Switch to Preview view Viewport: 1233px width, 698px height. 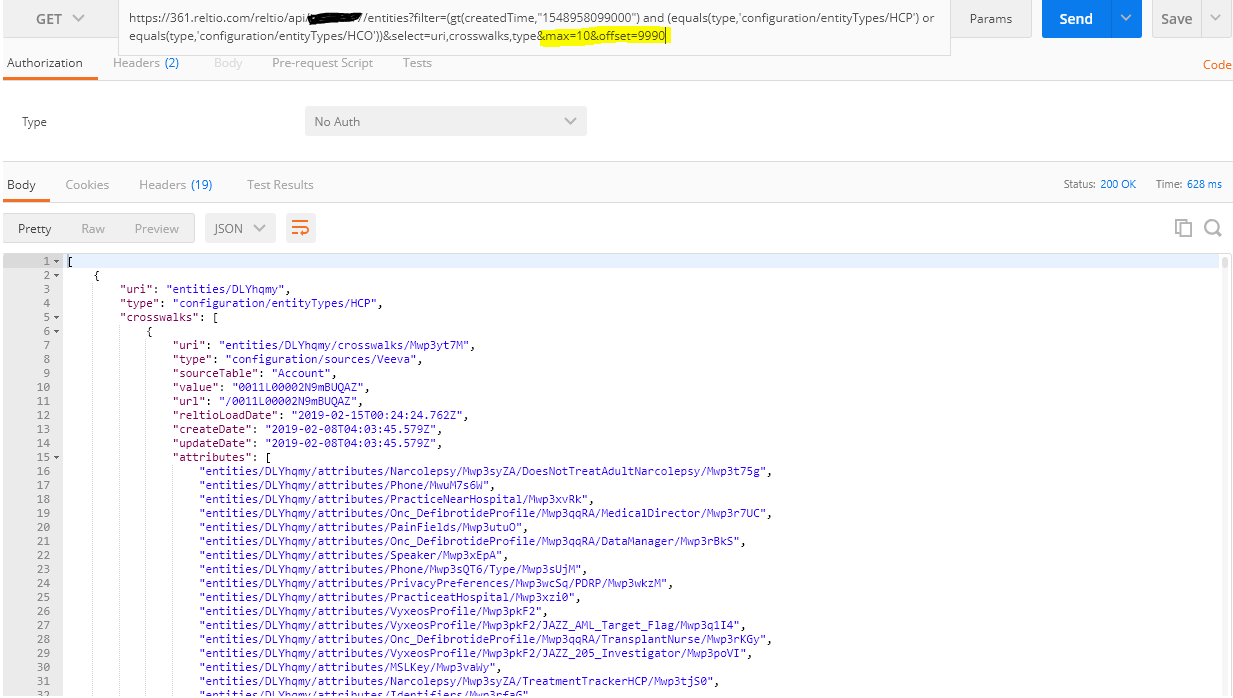(x=157, y=228)
